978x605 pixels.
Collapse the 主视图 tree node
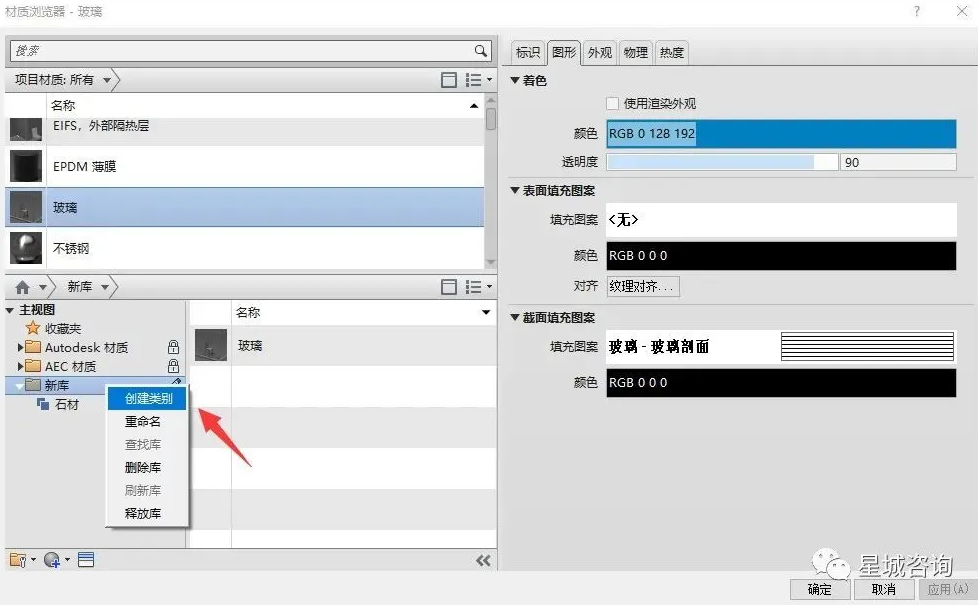pos(10,310)
